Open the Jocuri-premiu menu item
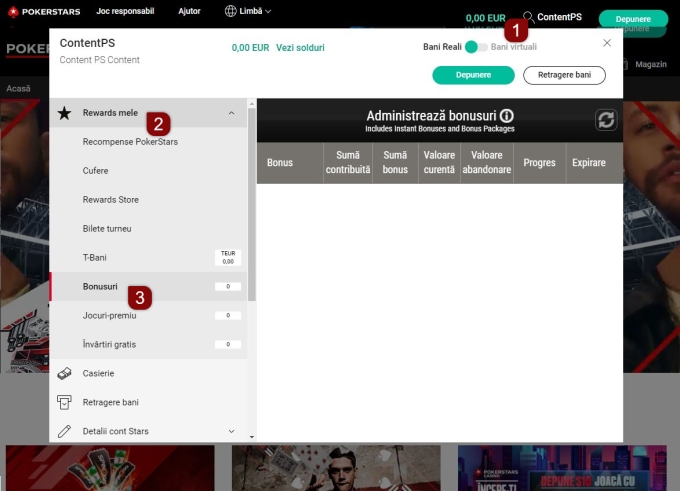 (148, 316)
